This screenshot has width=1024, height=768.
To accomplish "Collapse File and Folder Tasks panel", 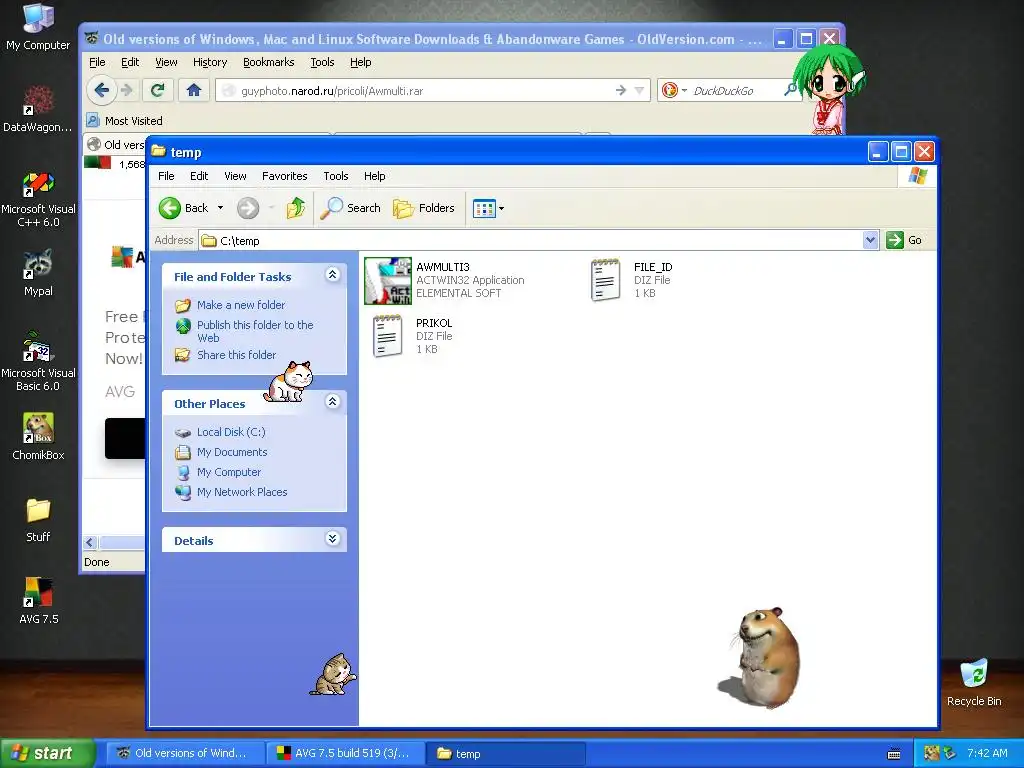I will pos(332,275).
